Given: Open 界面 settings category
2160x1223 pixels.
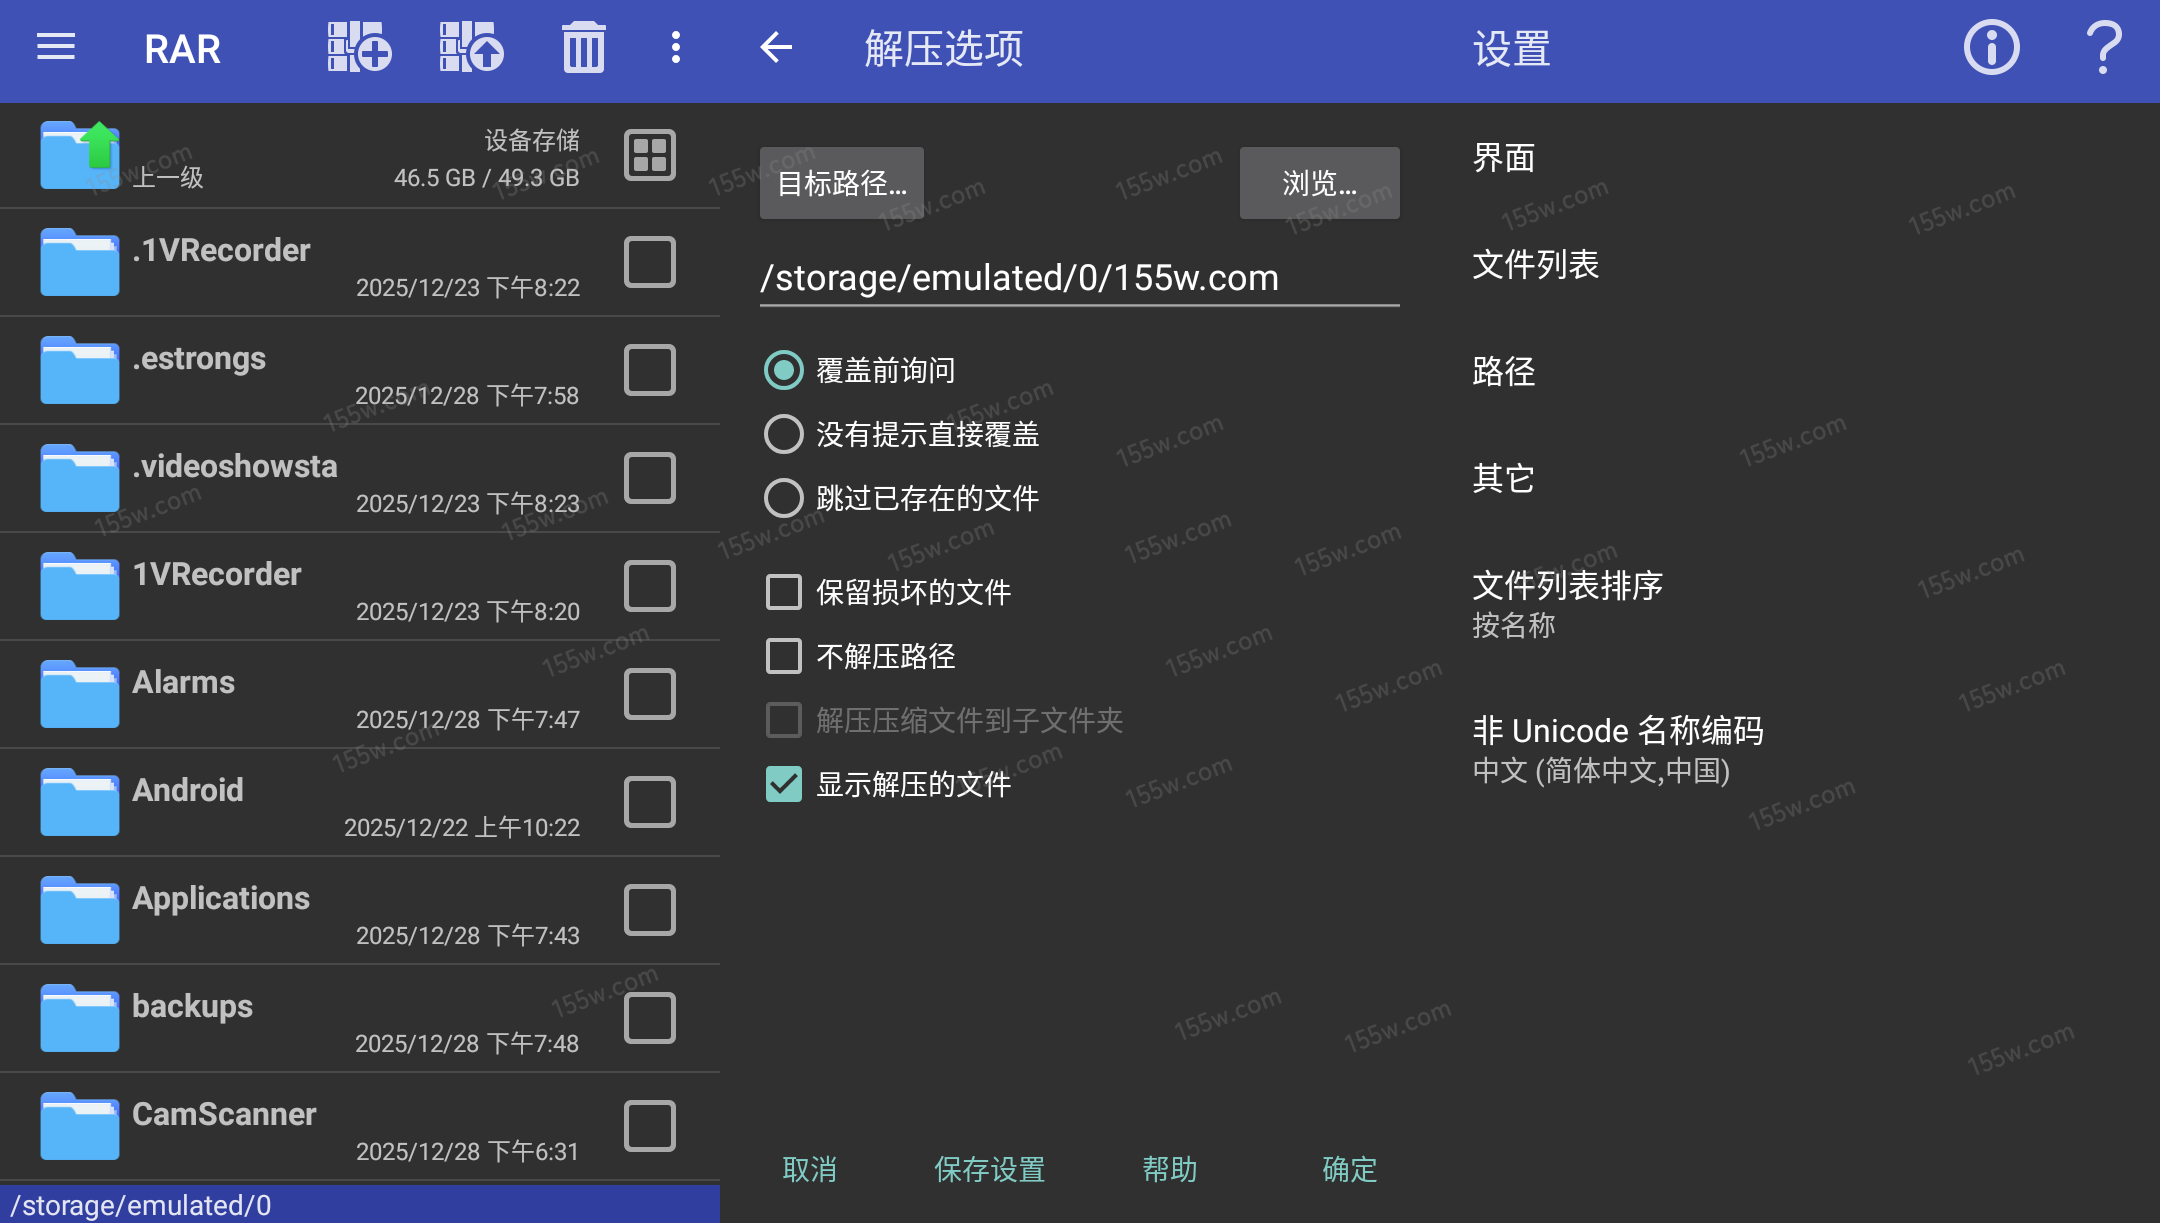Looking at the screenshot, I should click(1503, 158).
